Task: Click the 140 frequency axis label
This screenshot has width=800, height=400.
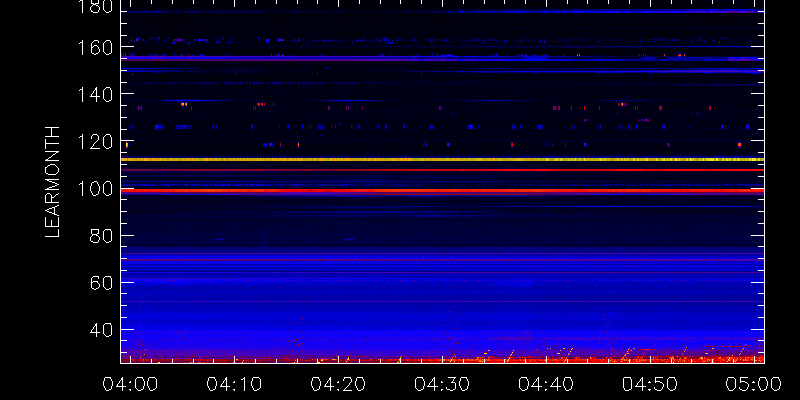Action: (94, 95)
